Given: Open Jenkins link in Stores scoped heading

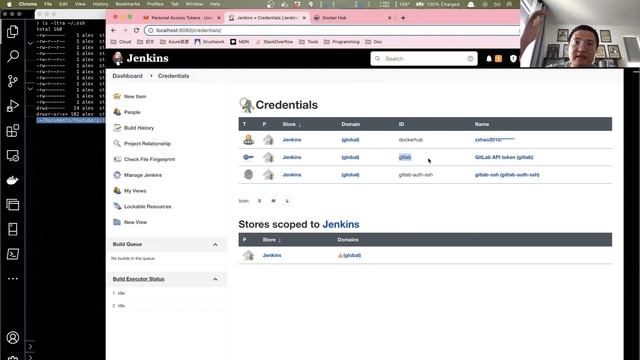Looking at the screenshot, I should click(341, 224).
